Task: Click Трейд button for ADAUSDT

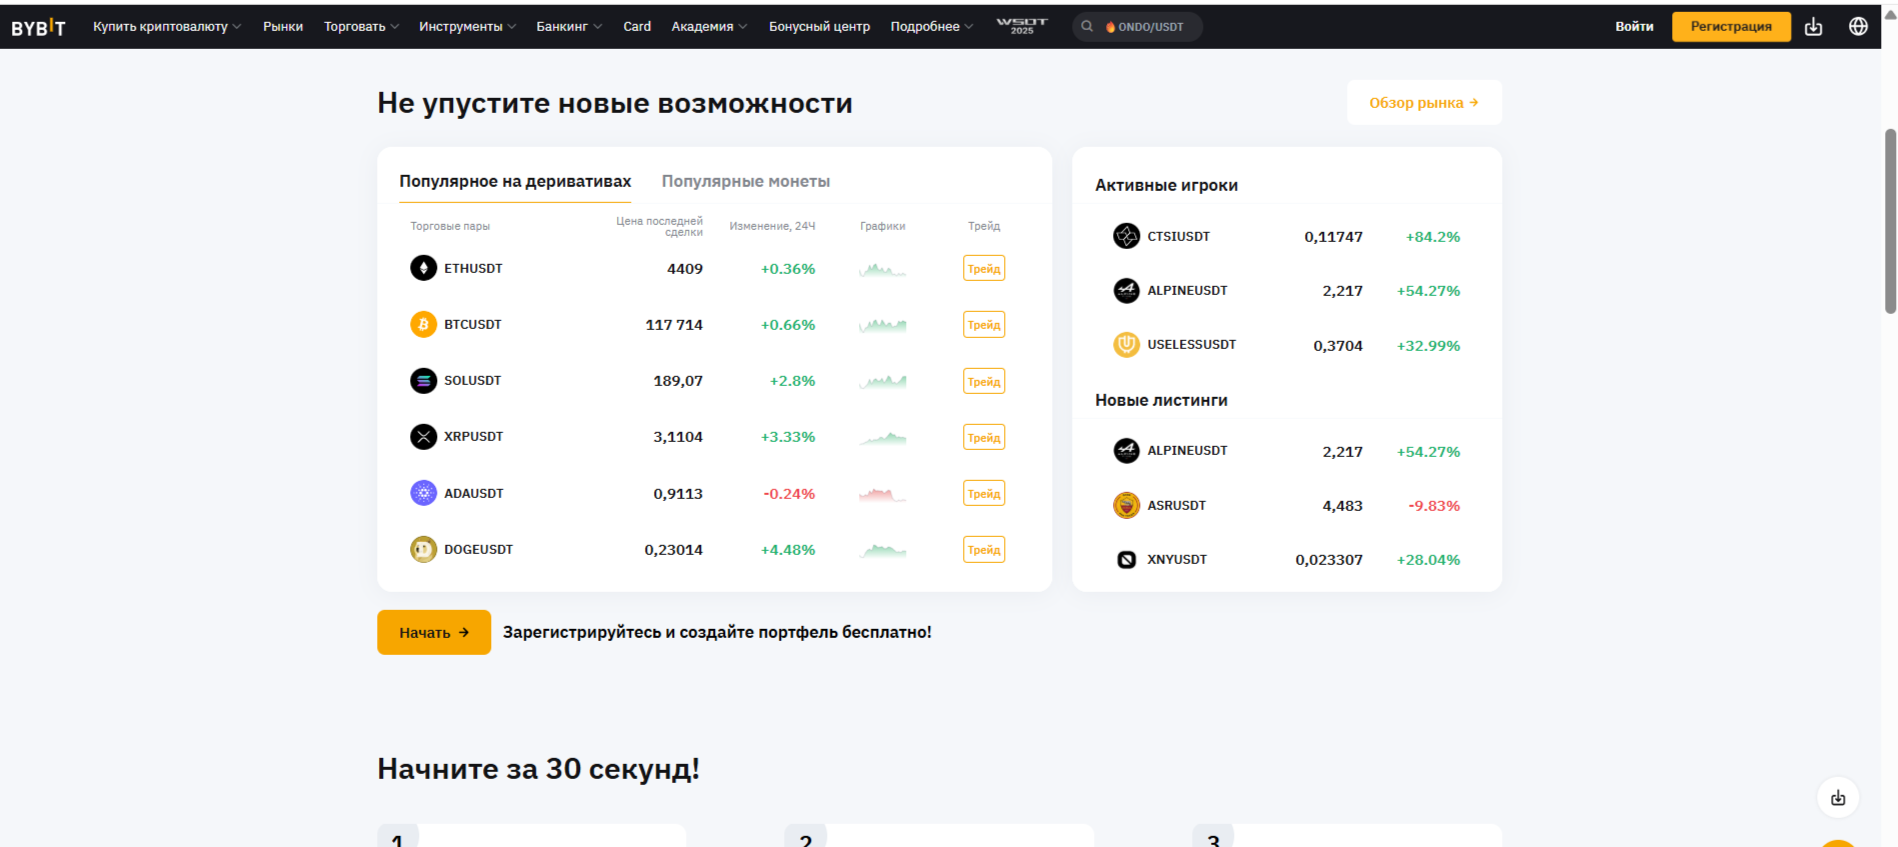Action: [x=984, y=493]
